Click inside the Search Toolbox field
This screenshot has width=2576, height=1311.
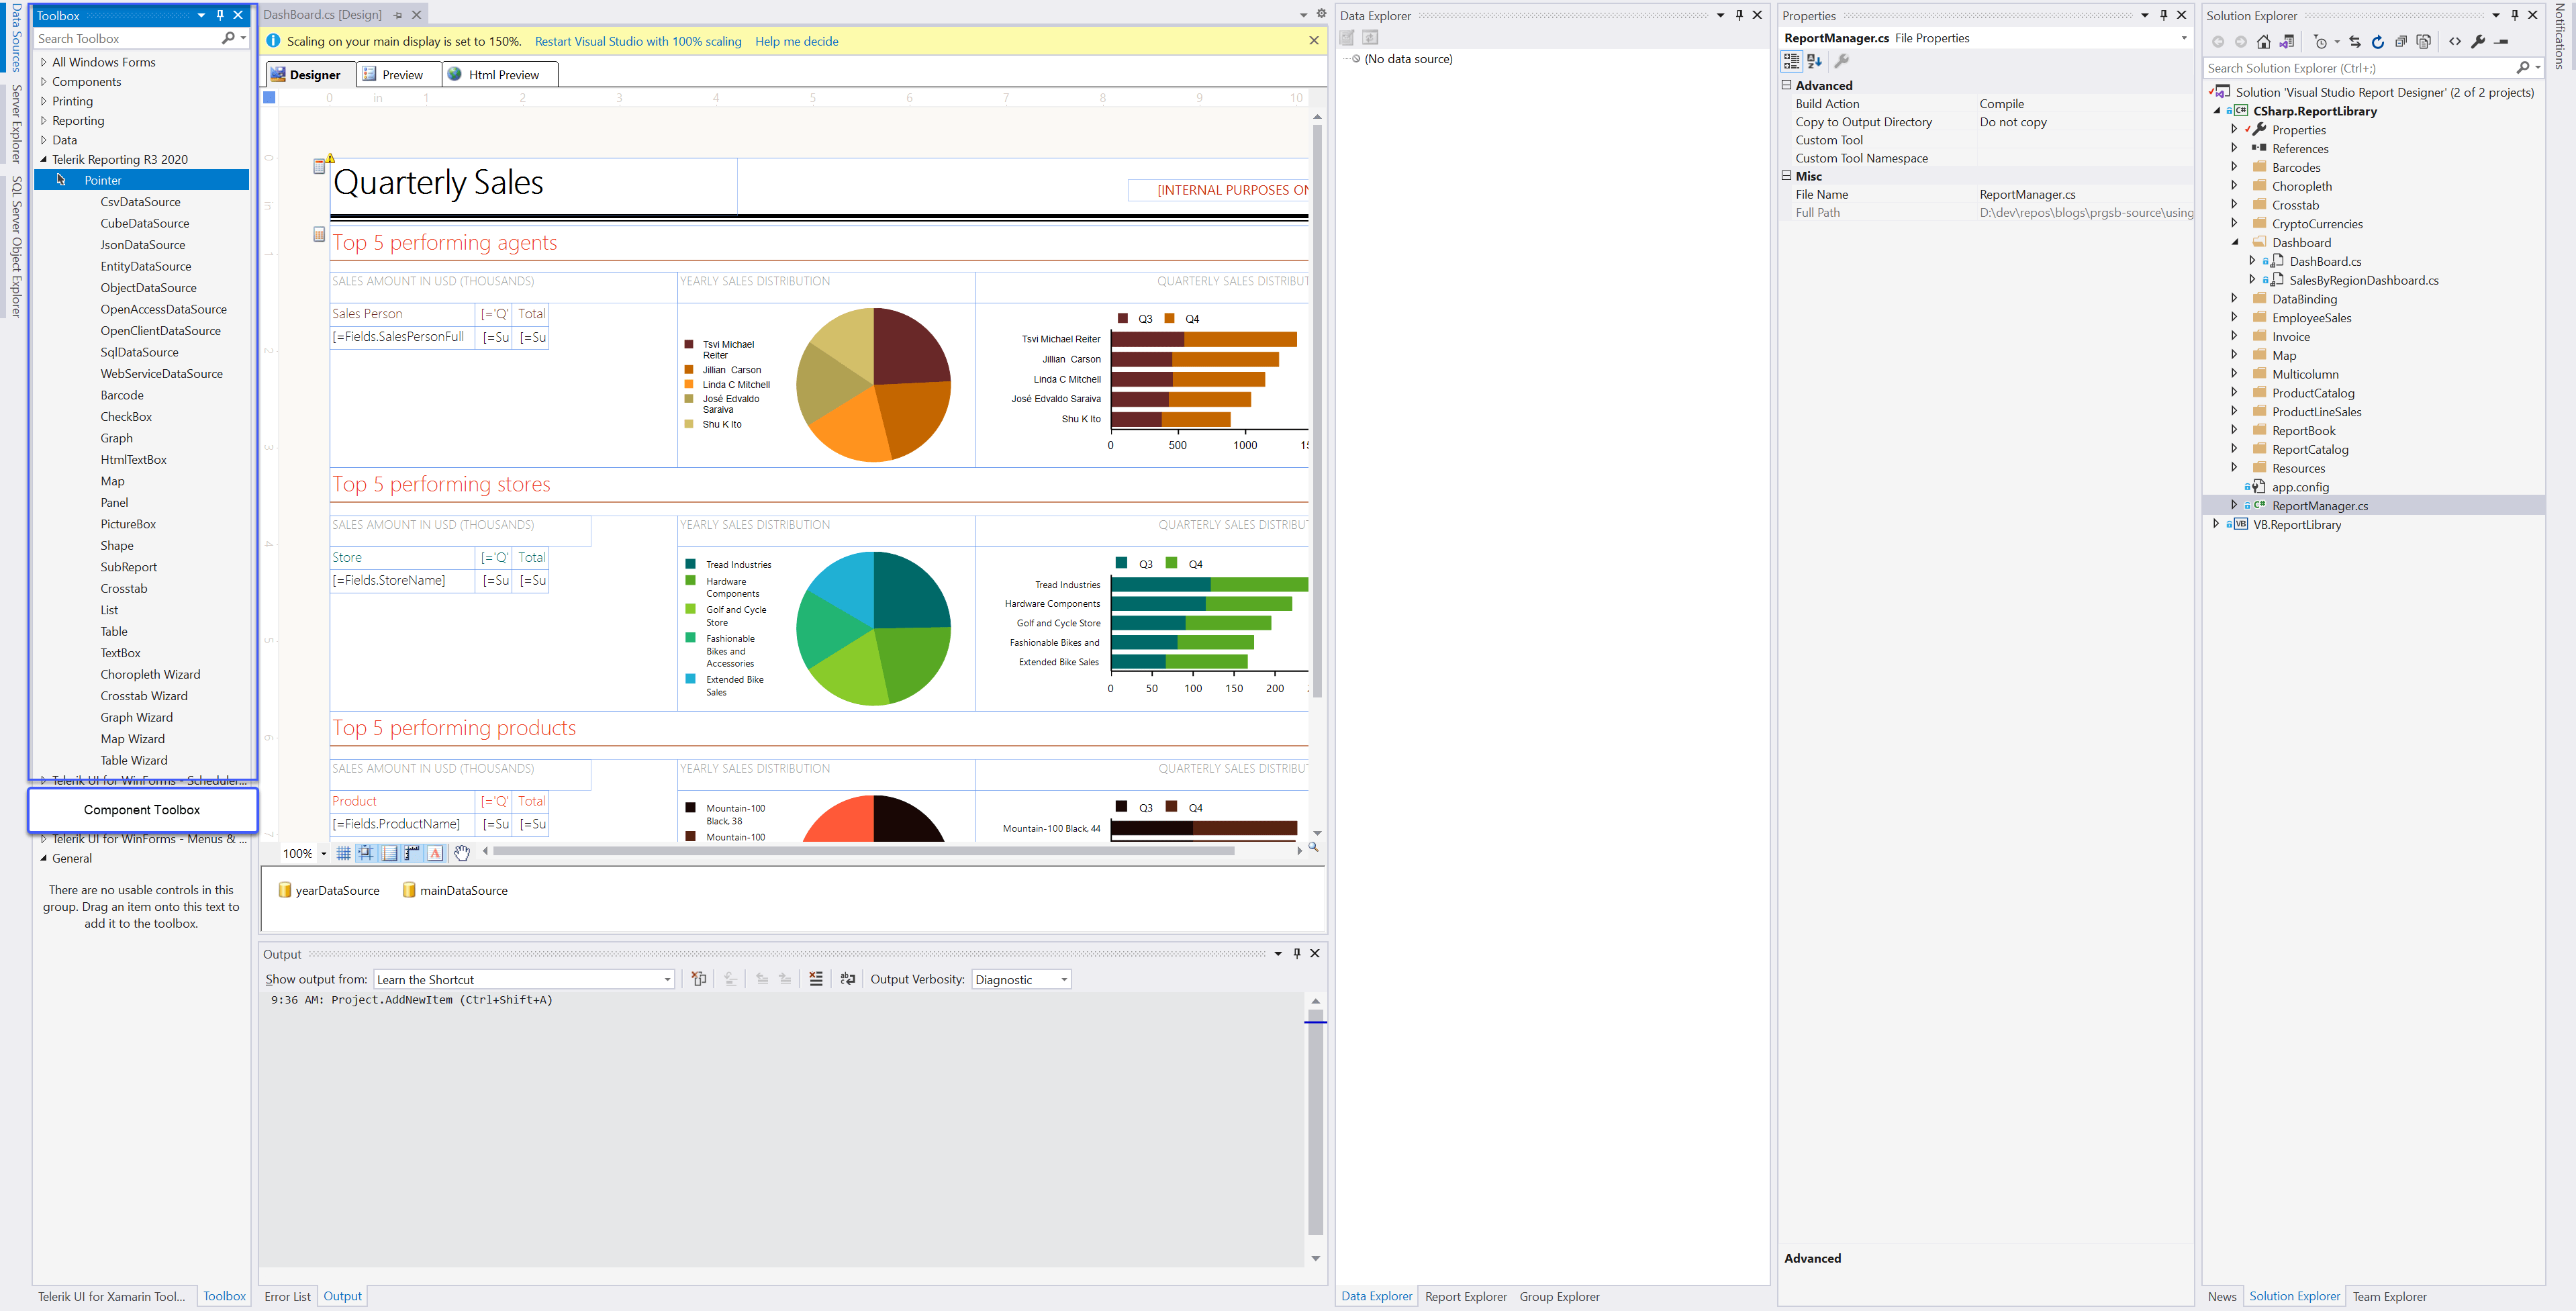pos(120,38)
